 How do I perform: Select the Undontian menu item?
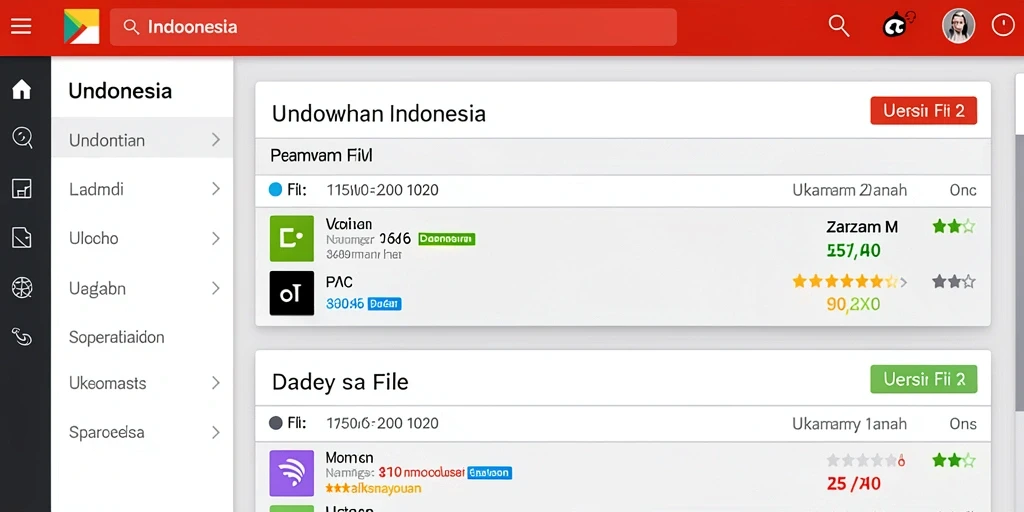click(142, 140)
